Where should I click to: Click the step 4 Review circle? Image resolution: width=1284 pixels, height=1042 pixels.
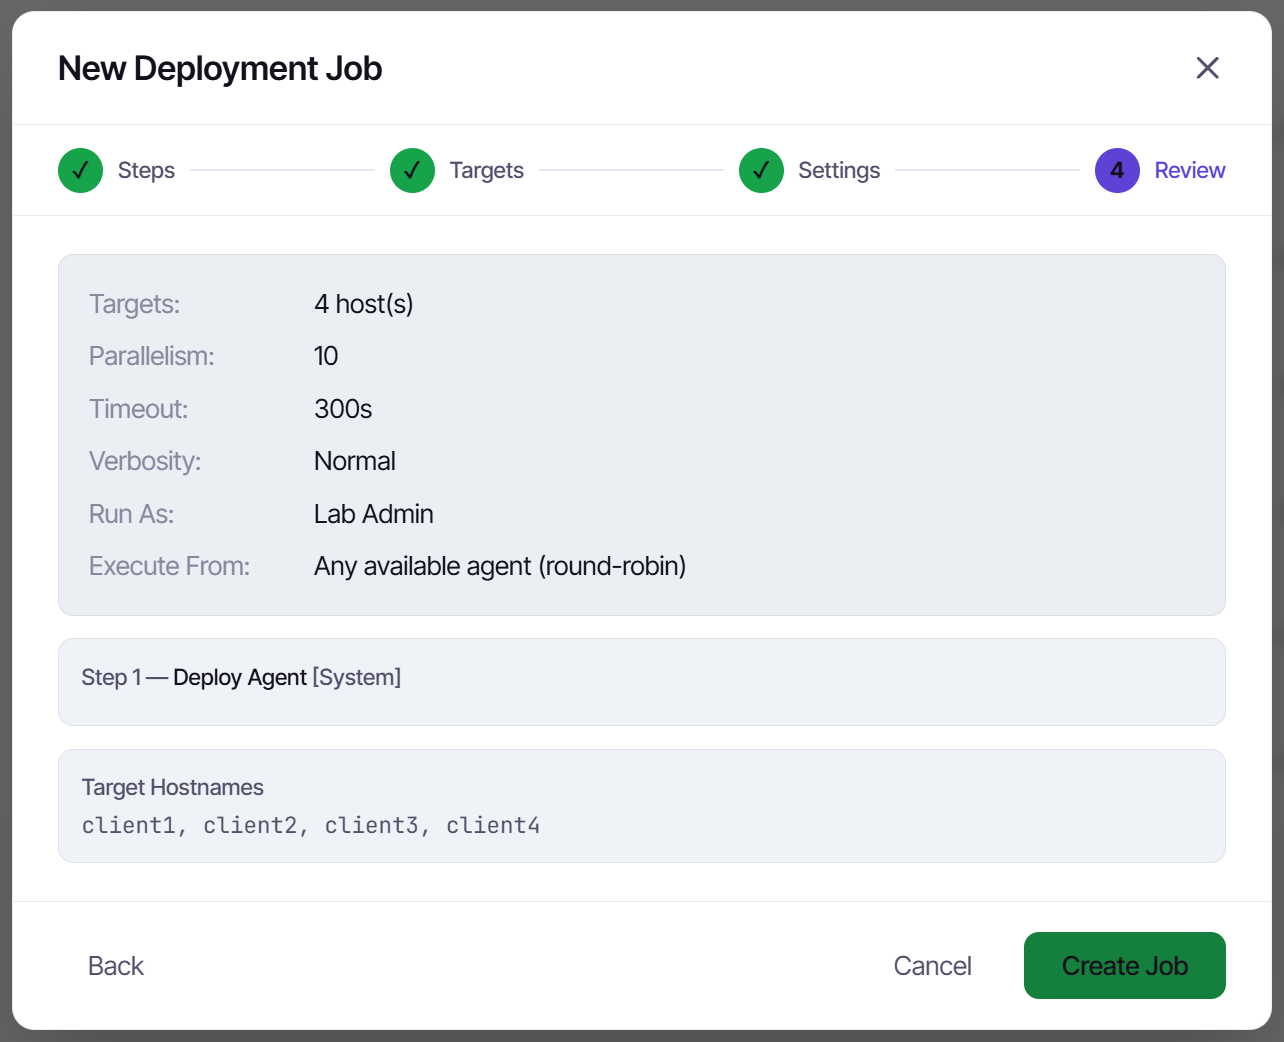(1117, 170)
